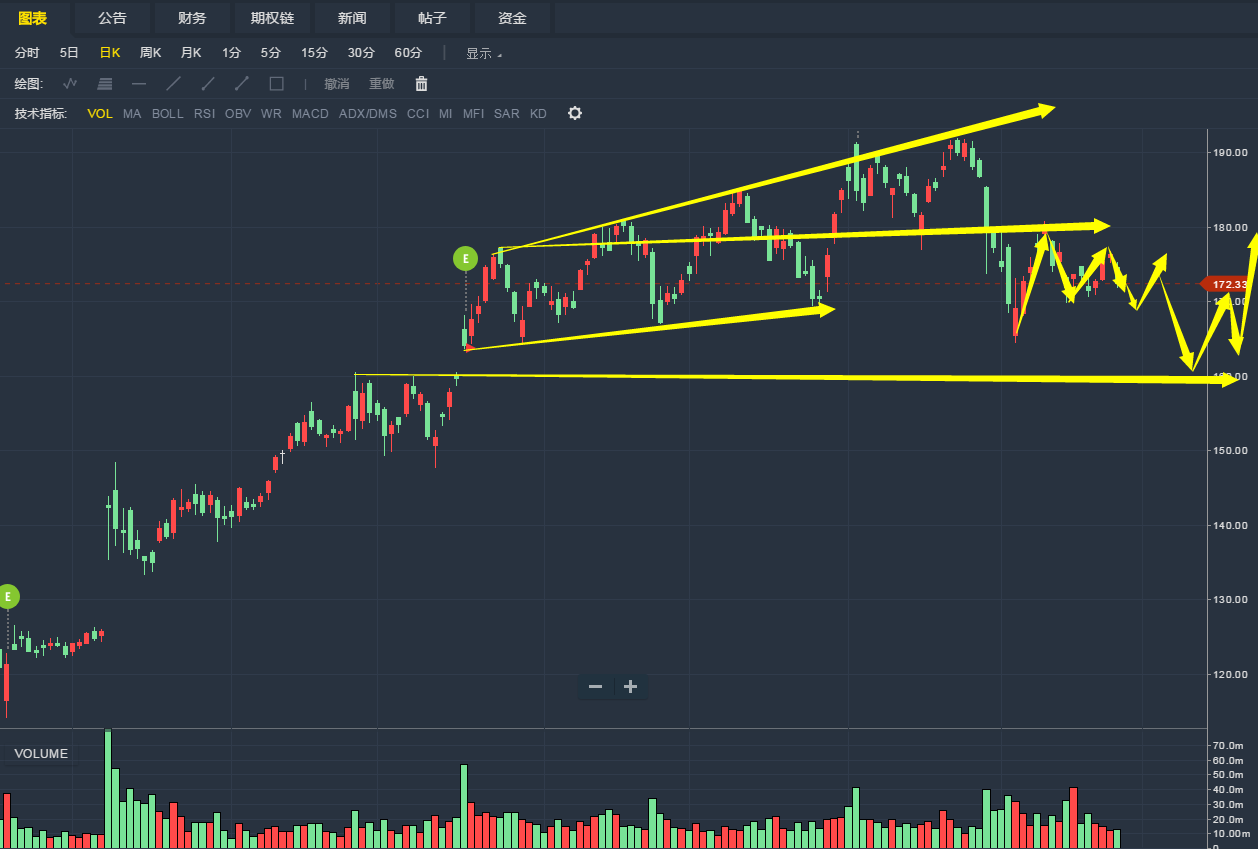The height and width of the screenshot is (849, 1258).
Task: Click the 190.00 price axis label
Action: (x=1230, y=153)
